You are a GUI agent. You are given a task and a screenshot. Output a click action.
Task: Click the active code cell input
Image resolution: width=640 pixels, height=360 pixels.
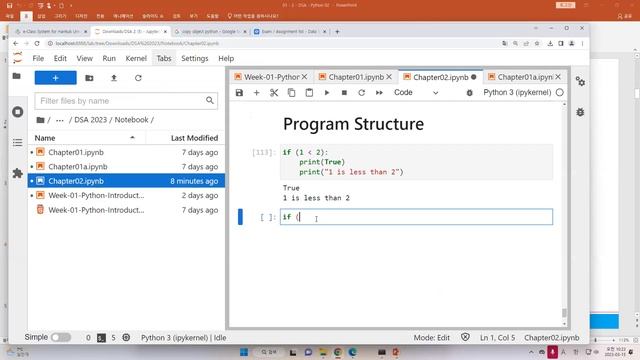pyautogui.click(x=416, y=217)
